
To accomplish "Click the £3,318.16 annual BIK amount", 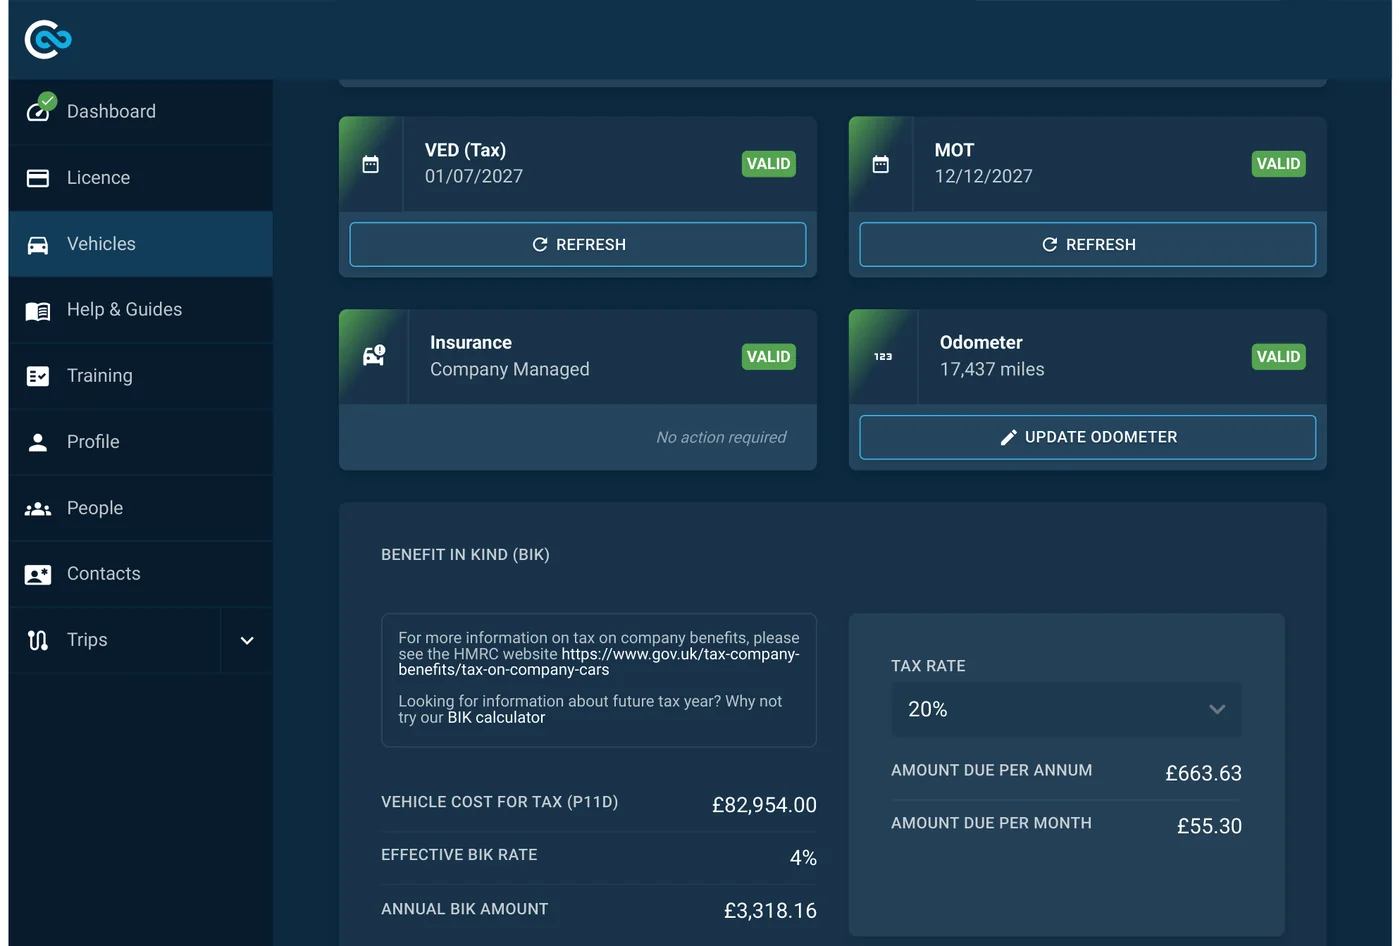I will pyautogui.click(x=770, y=911).
